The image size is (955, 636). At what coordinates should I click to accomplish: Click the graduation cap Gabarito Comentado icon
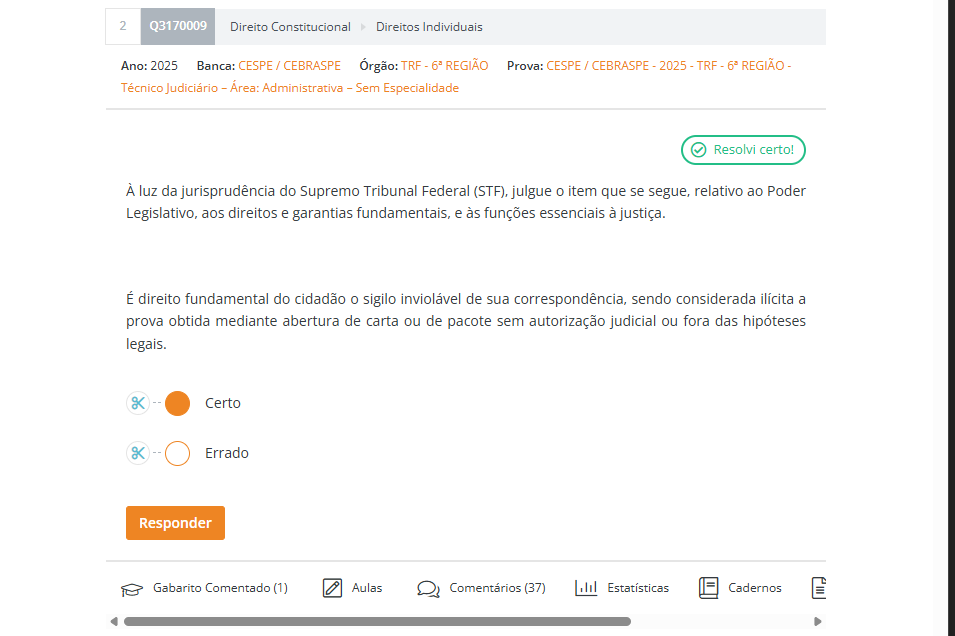132,588
